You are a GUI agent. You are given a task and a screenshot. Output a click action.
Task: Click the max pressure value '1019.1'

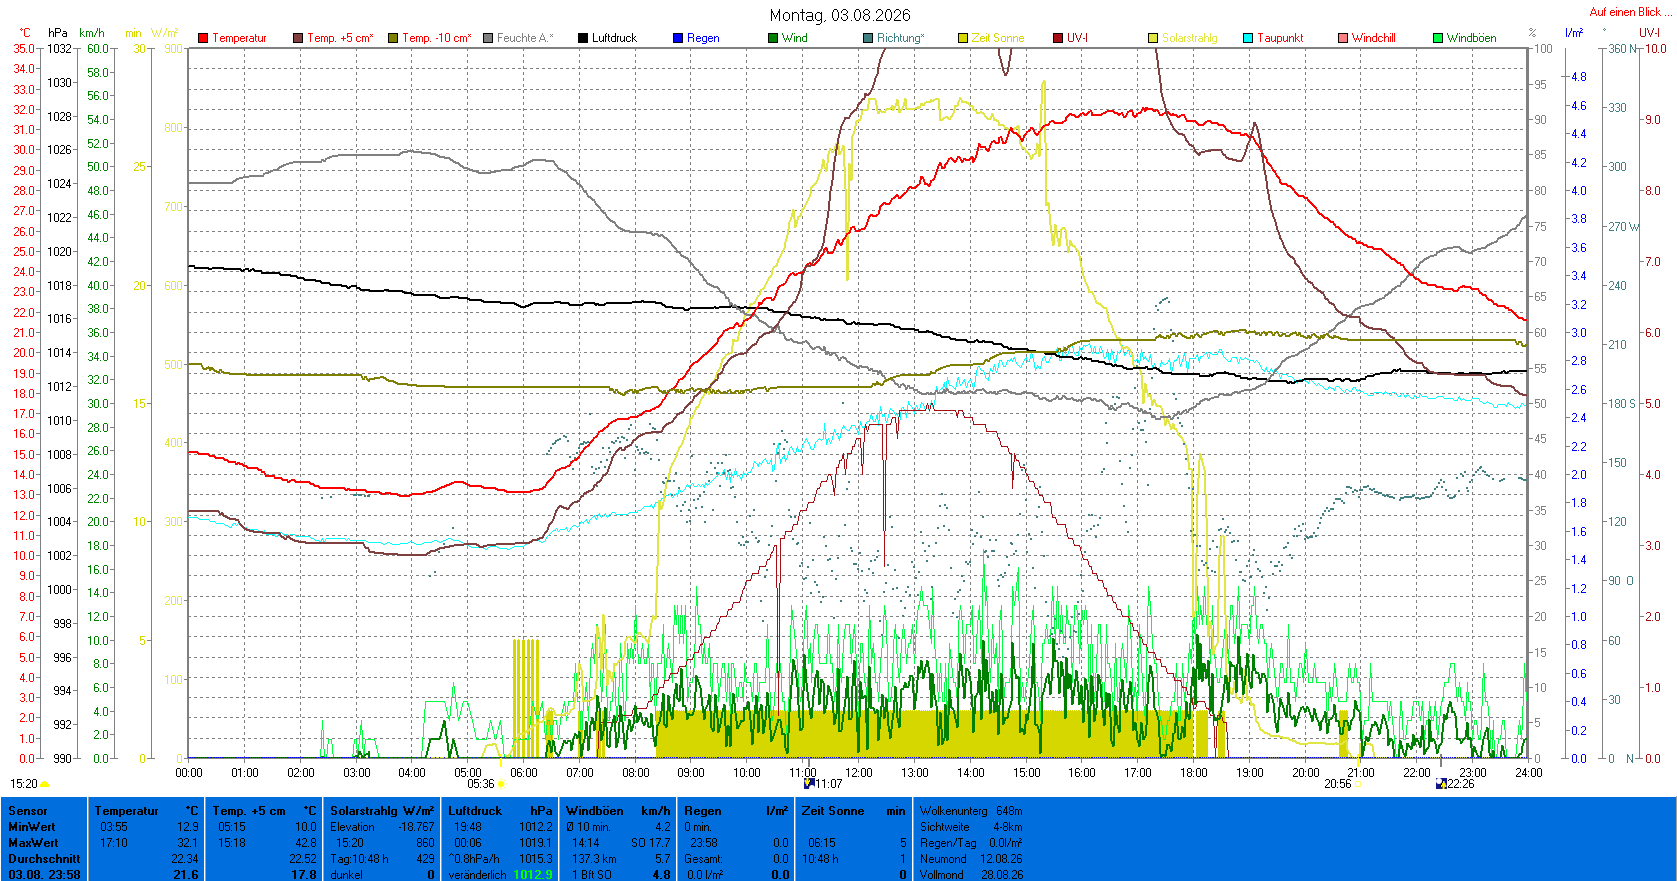(x=536, y=843)
